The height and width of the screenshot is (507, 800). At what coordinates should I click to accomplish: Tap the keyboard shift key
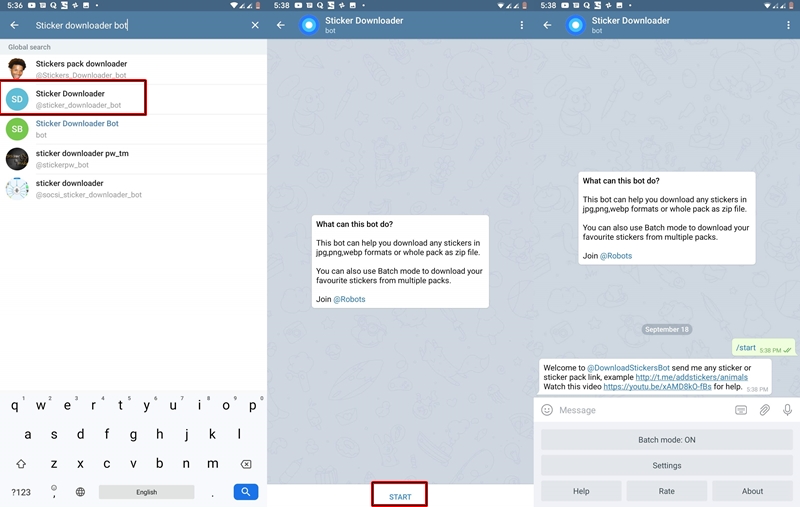21,464
